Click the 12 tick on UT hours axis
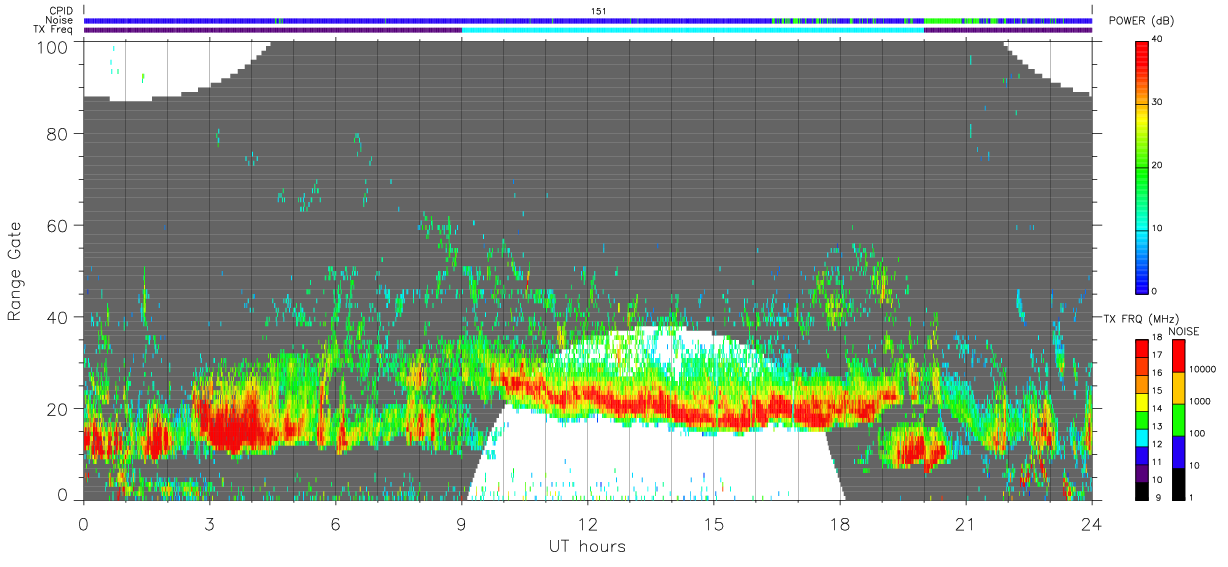 (x=588, y=523)
